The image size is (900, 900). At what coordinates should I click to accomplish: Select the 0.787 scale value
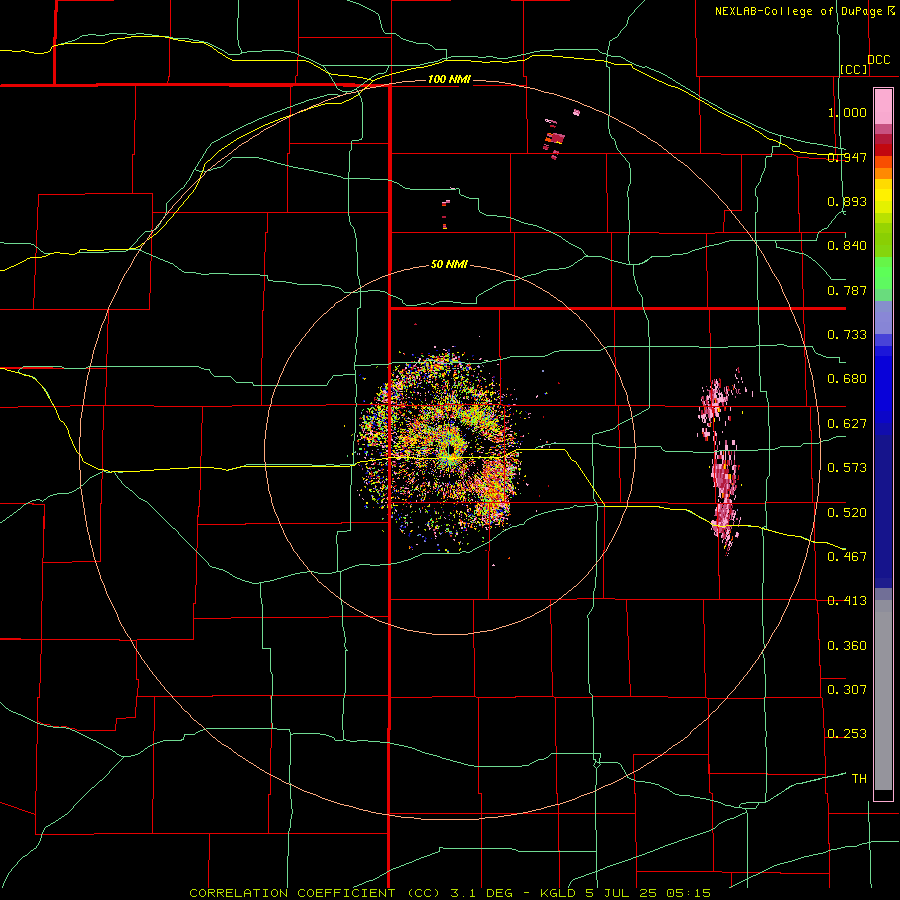(847, 290)
